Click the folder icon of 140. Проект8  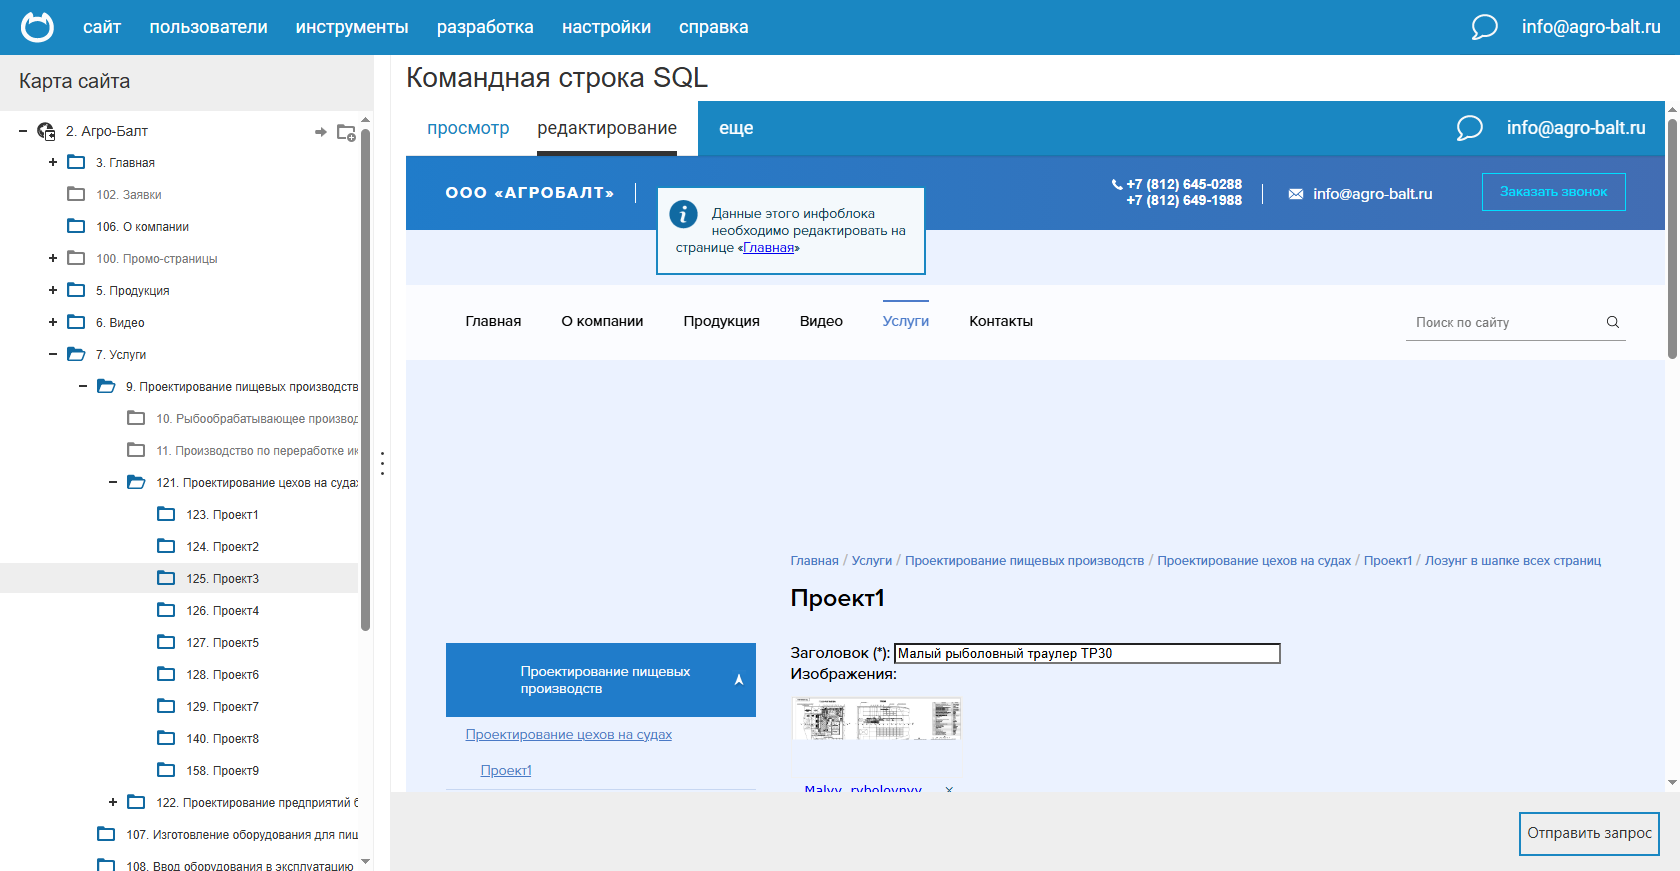(166, 738)
